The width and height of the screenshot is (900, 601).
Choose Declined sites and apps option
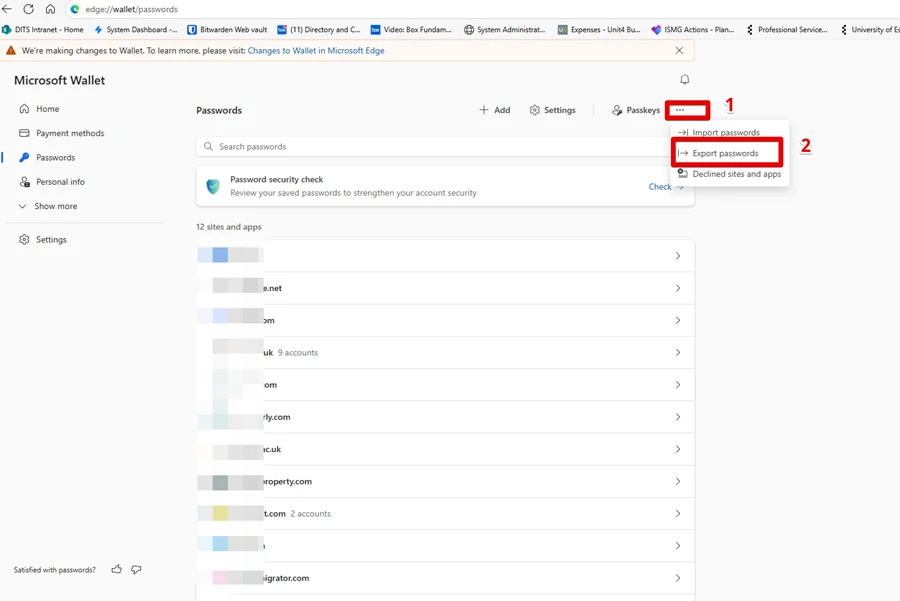click(736, 174)
